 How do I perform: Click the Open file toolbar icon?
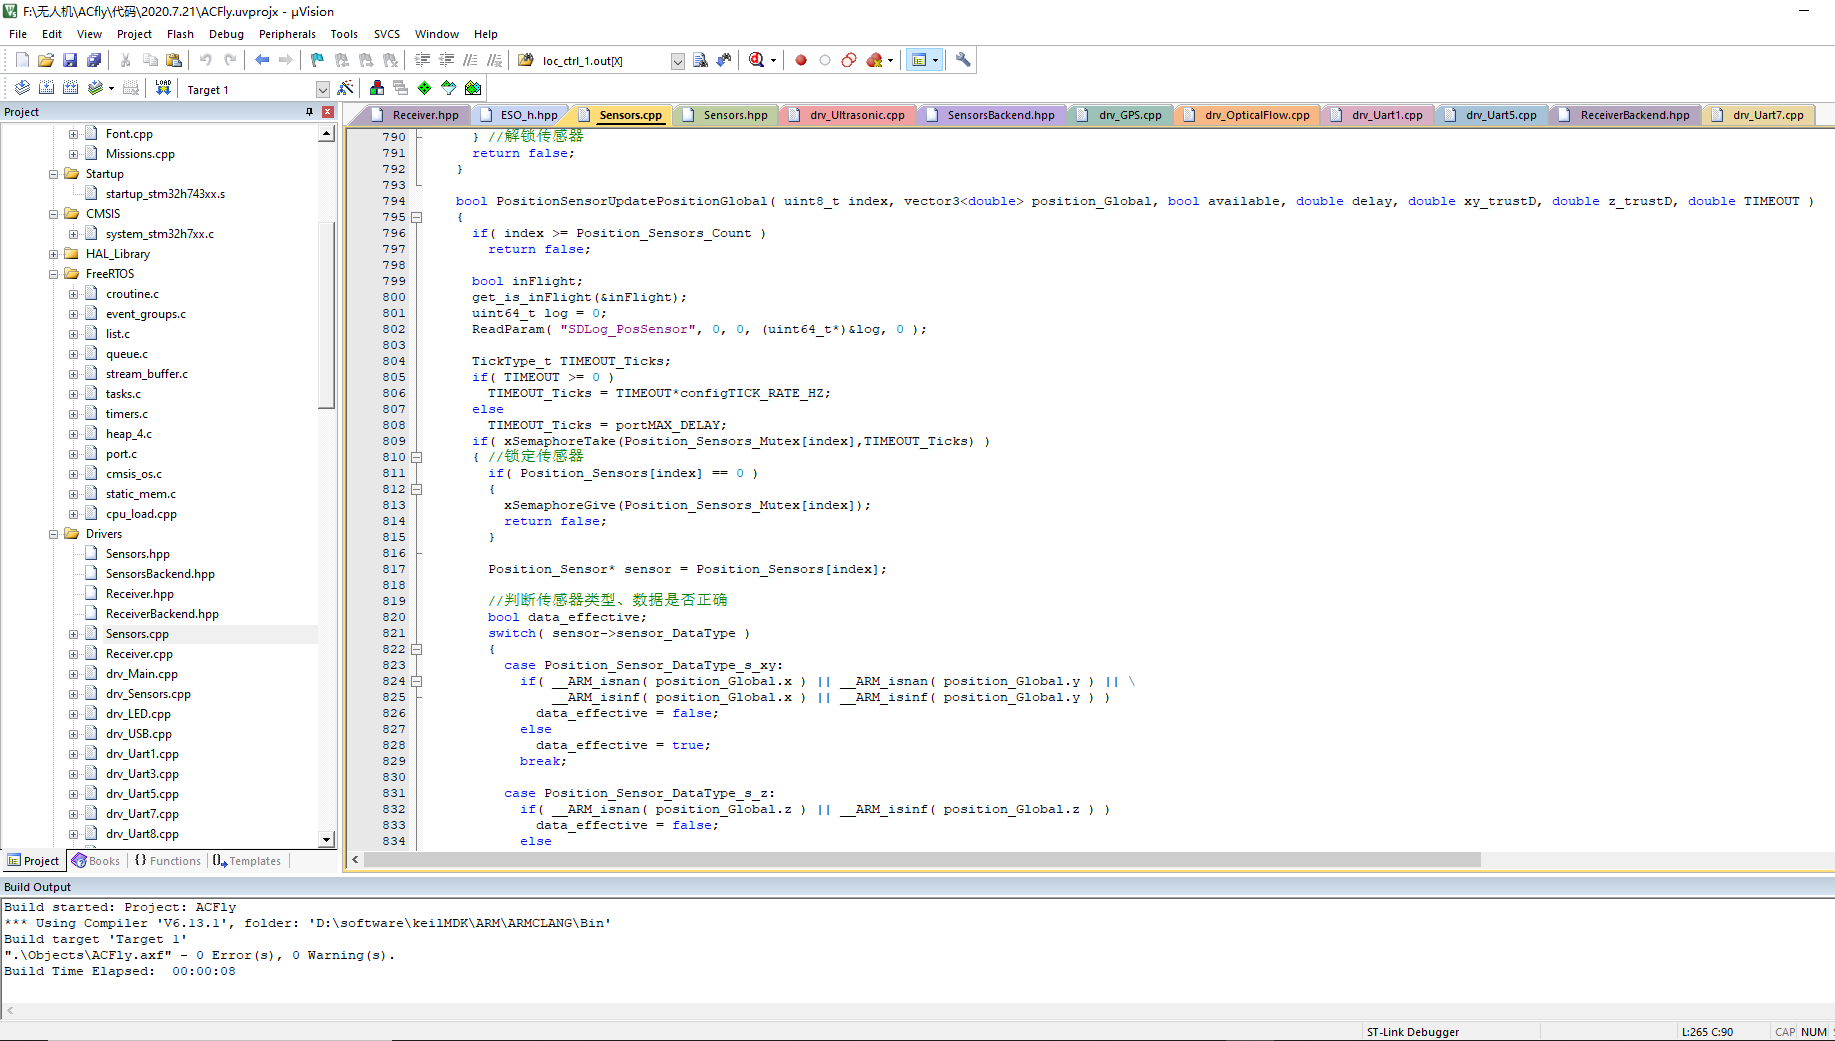(46, 60)
